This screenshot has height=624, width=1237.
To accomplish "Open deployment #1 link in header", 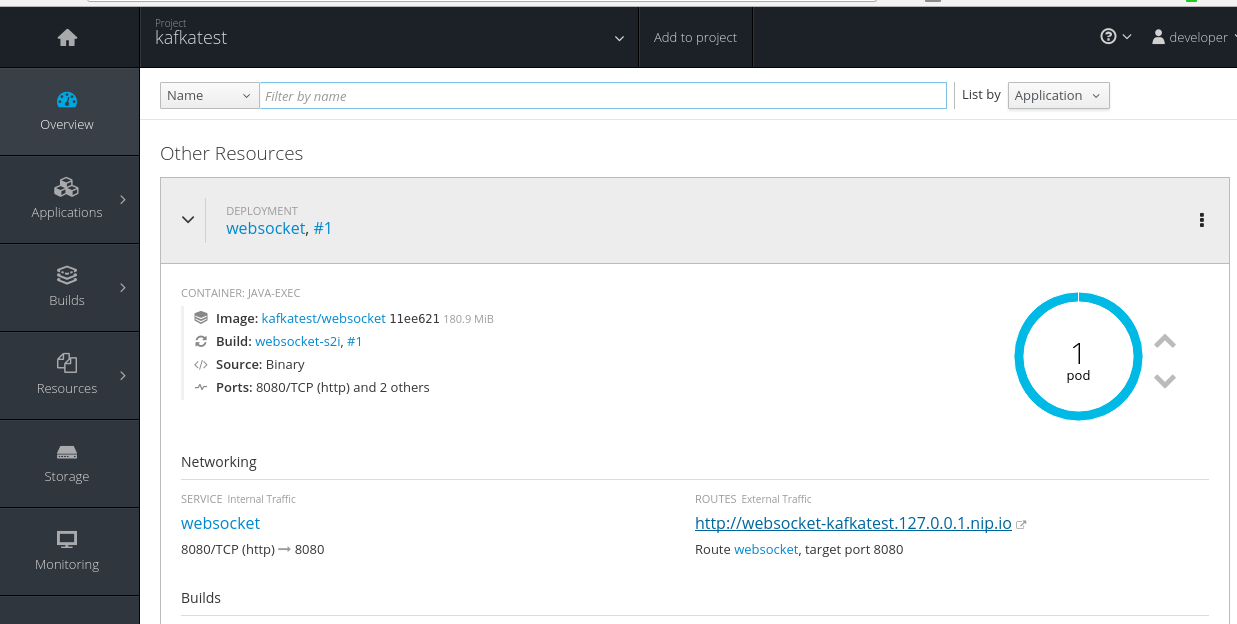I will coord(323,228).
